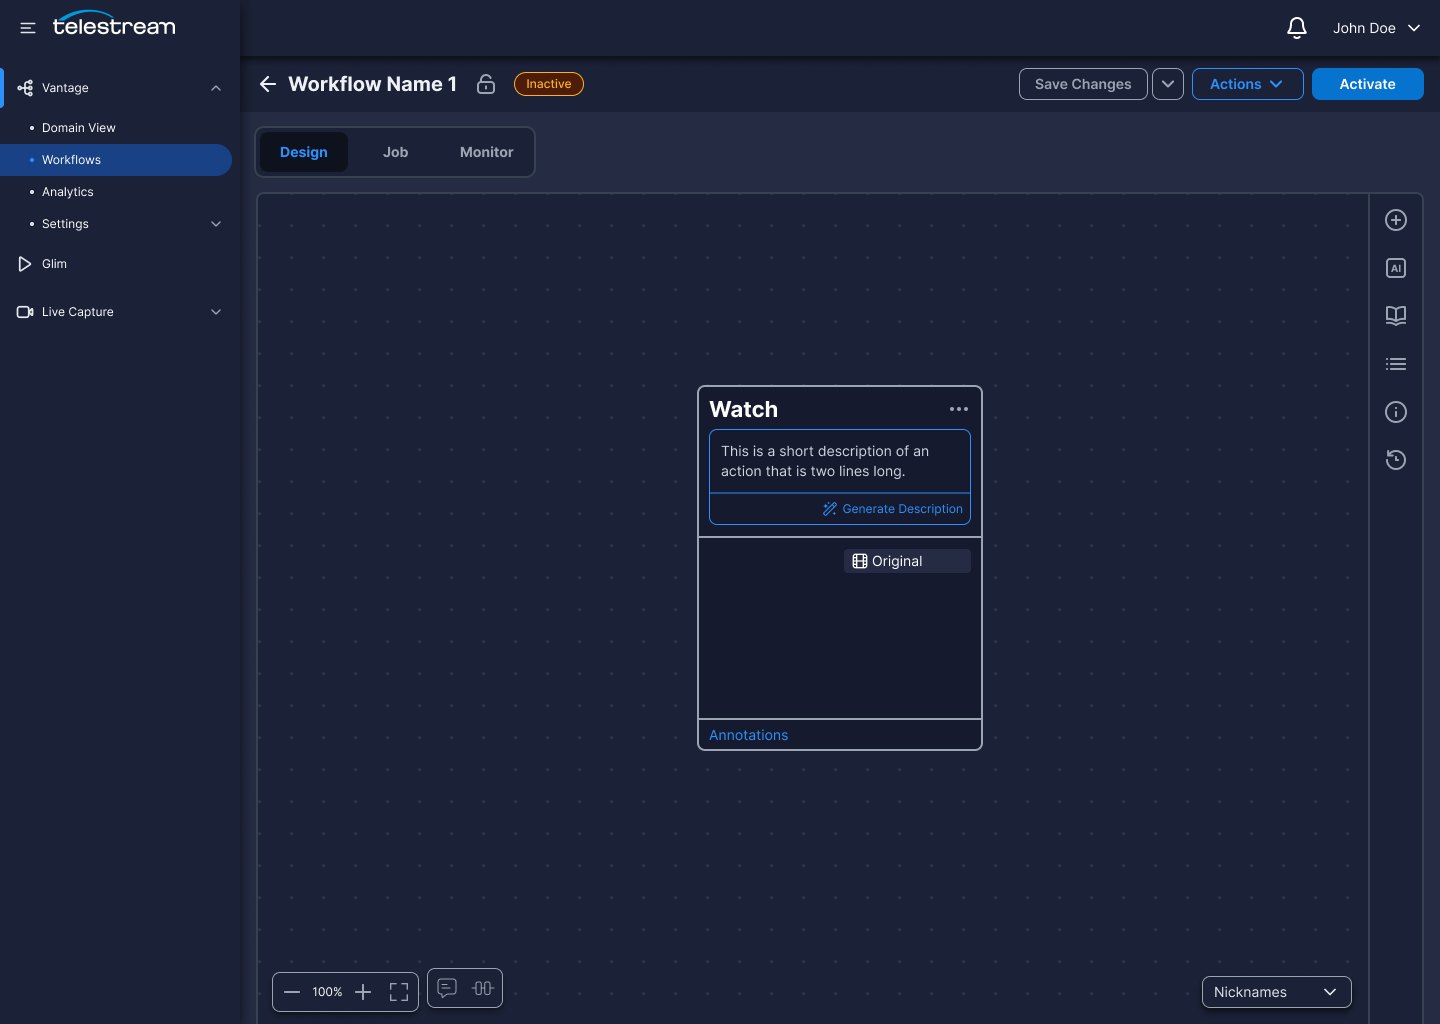1440x1024 pixels.
Task: Click the connector toggle icon beside comments
Action: click(x=483, y=988)
